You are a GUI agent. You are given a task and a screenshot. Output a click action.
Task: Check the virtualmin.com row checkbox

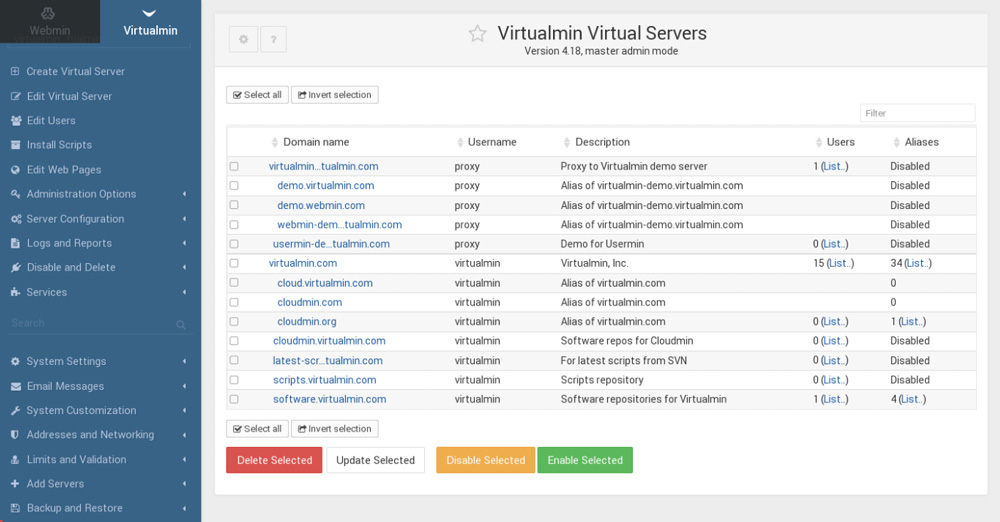(x=234, y=263)
